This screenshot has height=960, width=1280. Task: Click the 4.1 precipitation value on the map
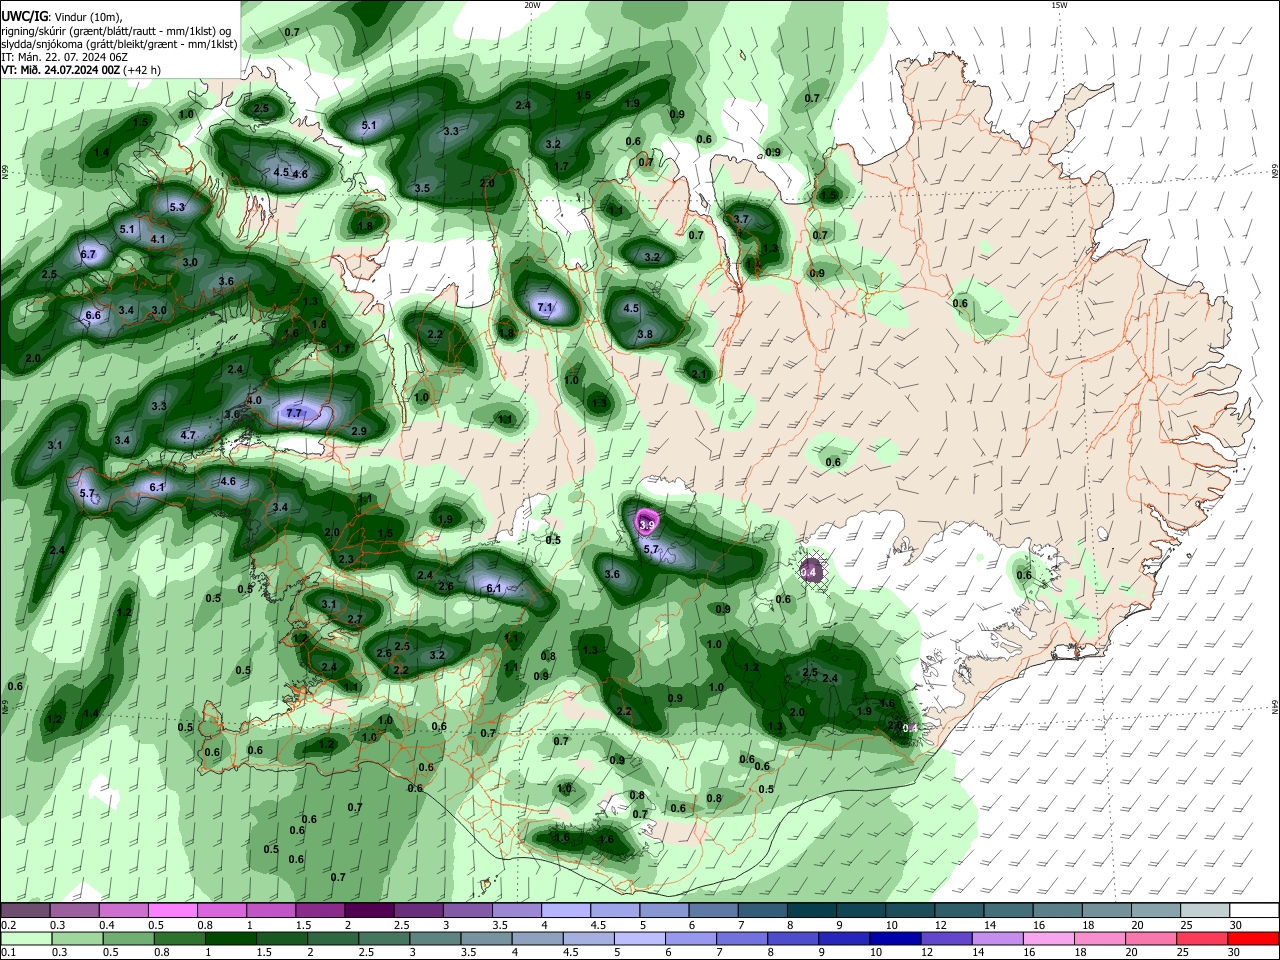click(158, 240)
